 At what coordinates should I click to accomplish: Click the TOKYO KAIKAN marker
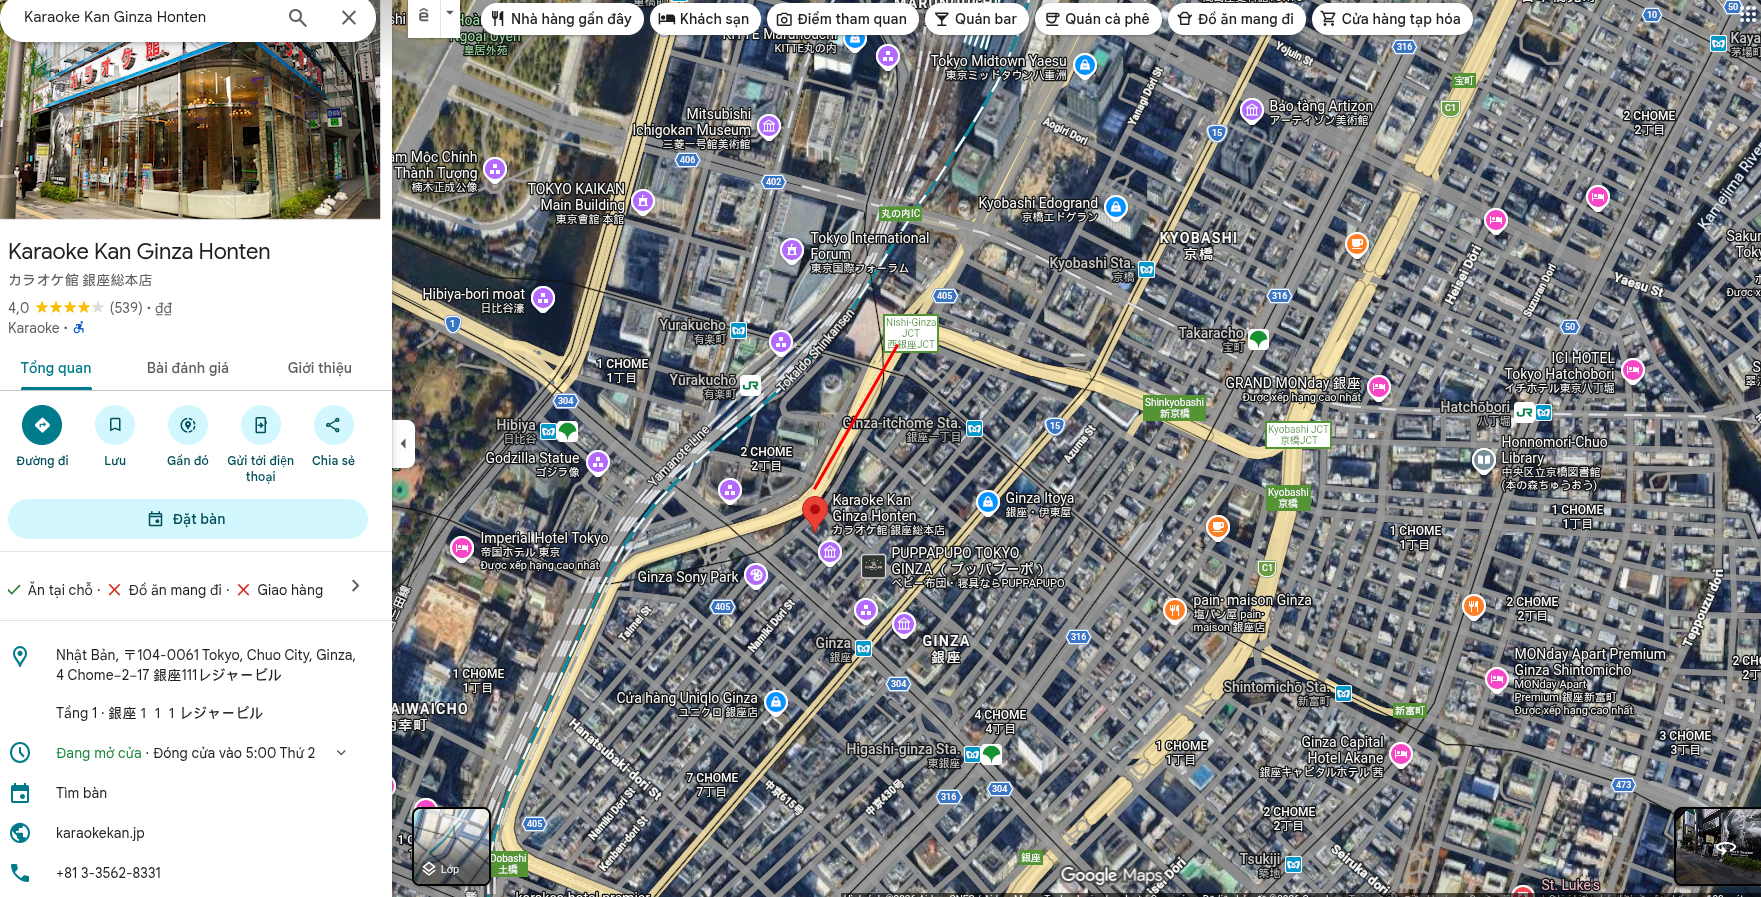tap(643, 202)
